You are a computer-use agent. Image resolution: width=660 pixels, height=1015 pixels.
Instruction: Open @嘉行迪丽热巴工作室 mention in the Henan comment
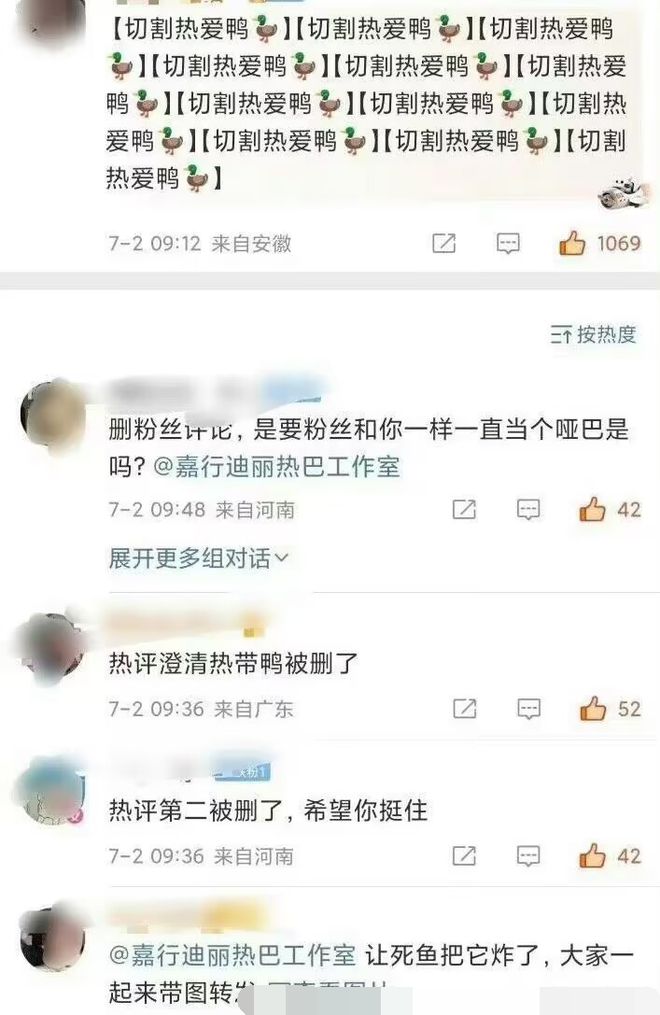[x=276, y=467]
